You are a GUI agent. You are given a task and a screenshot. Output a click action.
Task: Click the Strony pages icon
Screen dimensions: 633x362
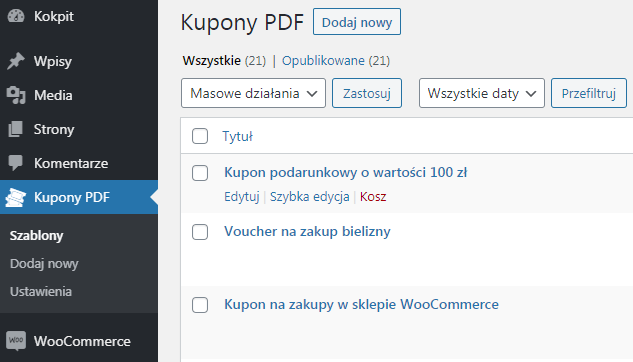click(x=16, y=129)
